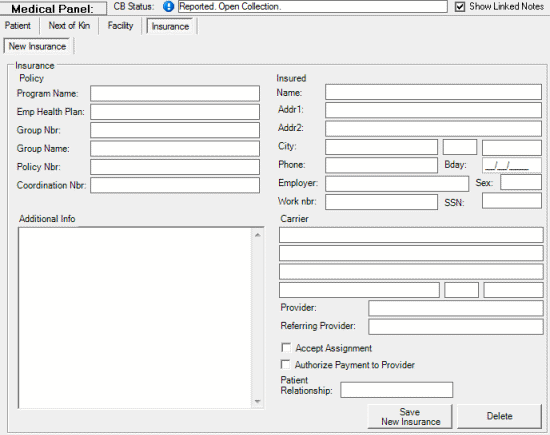Image resolution: width=550 pixels, height=435 pixels.
Task: Switch to the Patient tab
Action: click(18, 26)
